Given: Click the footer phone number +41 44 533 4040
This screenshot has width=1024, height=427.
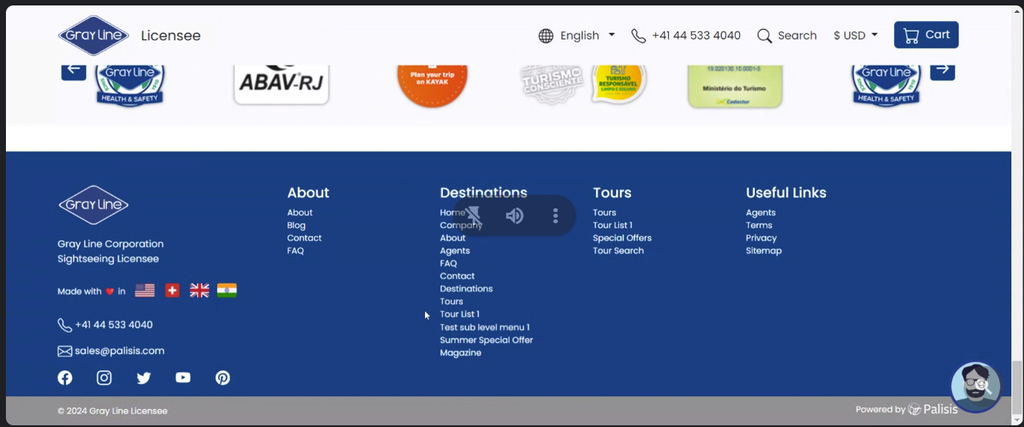Looking at the screenshot, I should click(114, 325).
